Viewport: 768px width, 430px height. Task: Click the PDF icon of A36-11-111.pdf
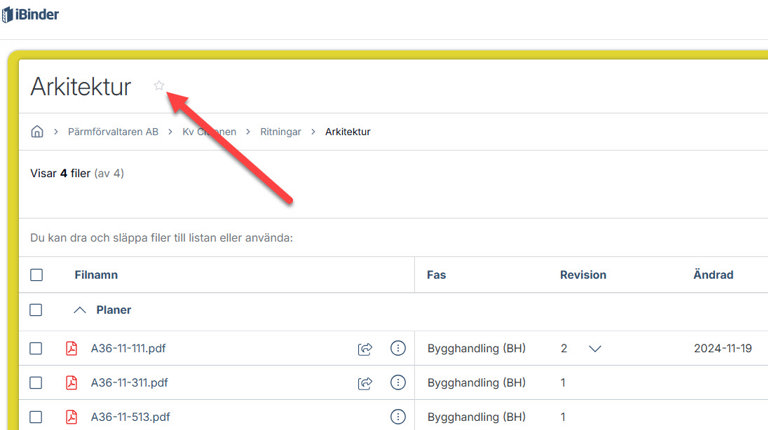(71, 349)
